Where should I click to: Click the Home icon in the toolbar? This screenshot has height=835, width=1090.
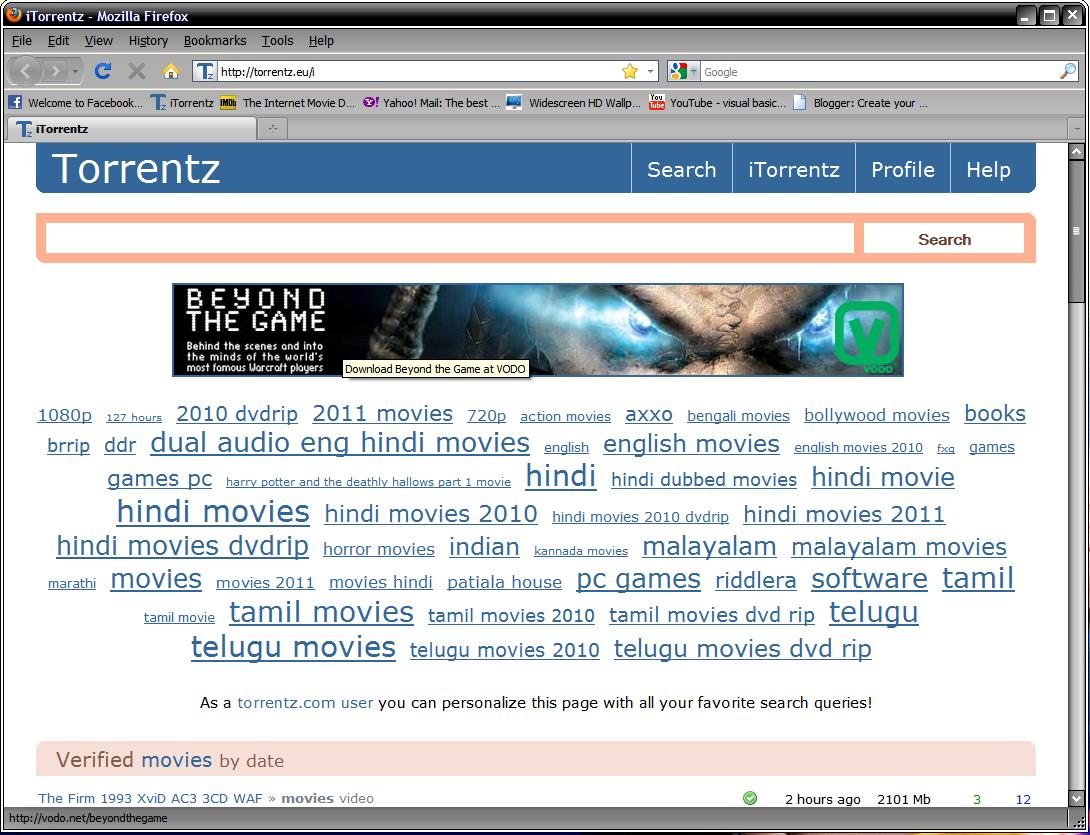coord(171,71)
